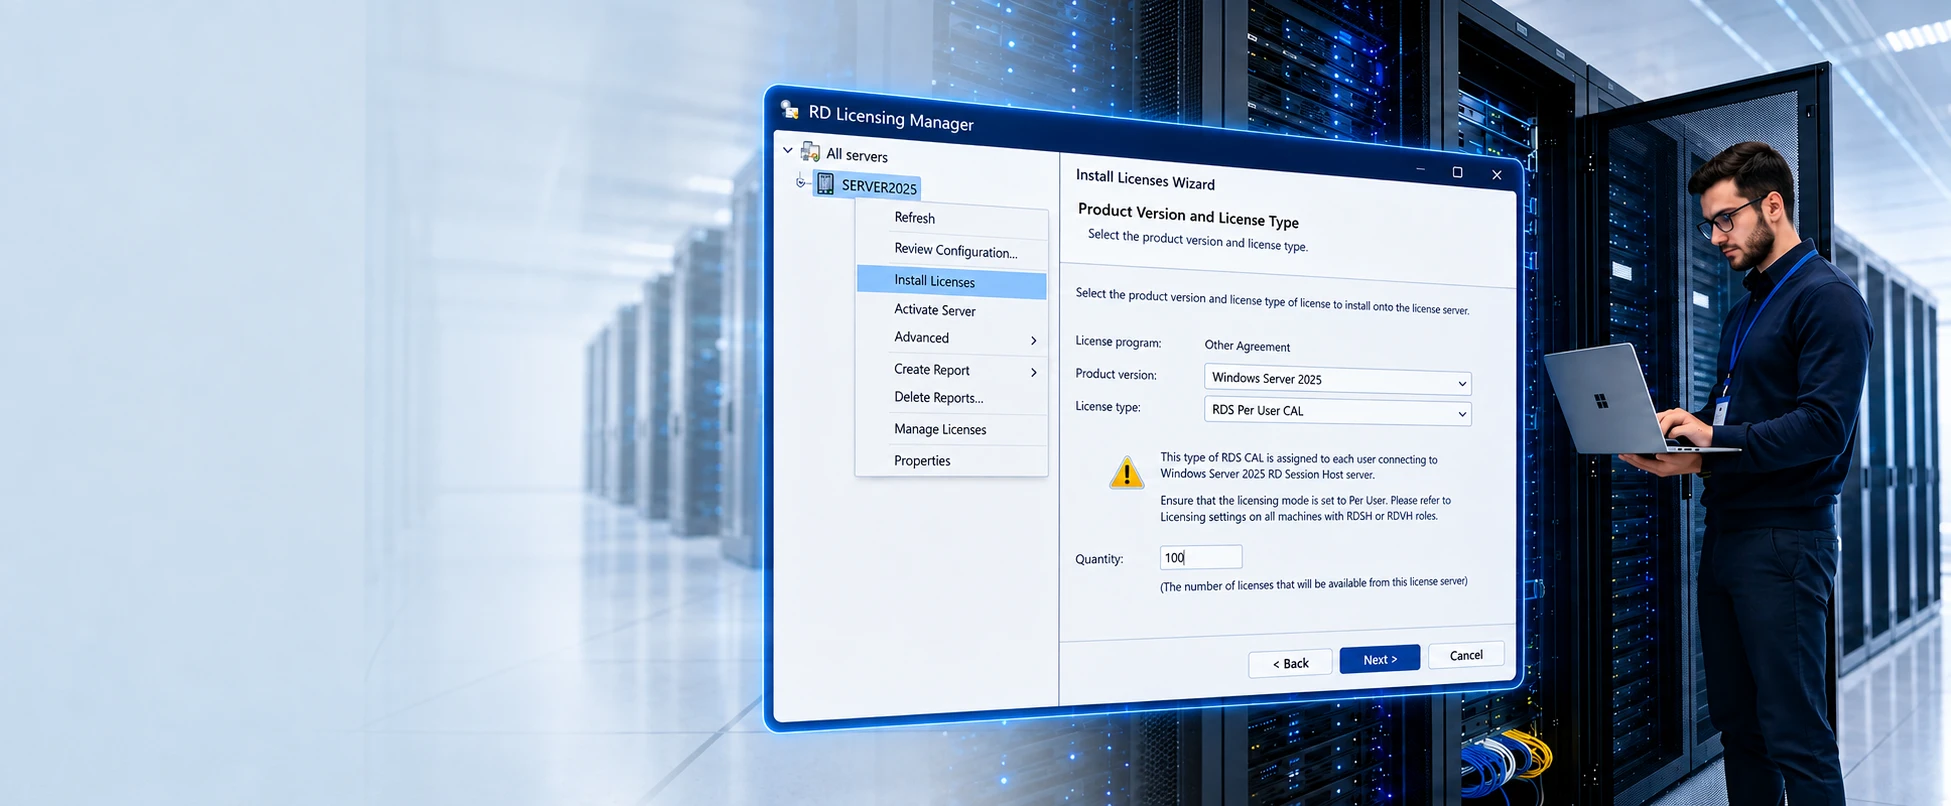Image resolution: width=1951 pixels, height=806 pixels.
Task: Click into the Quantity input field
Action: 1201,557
